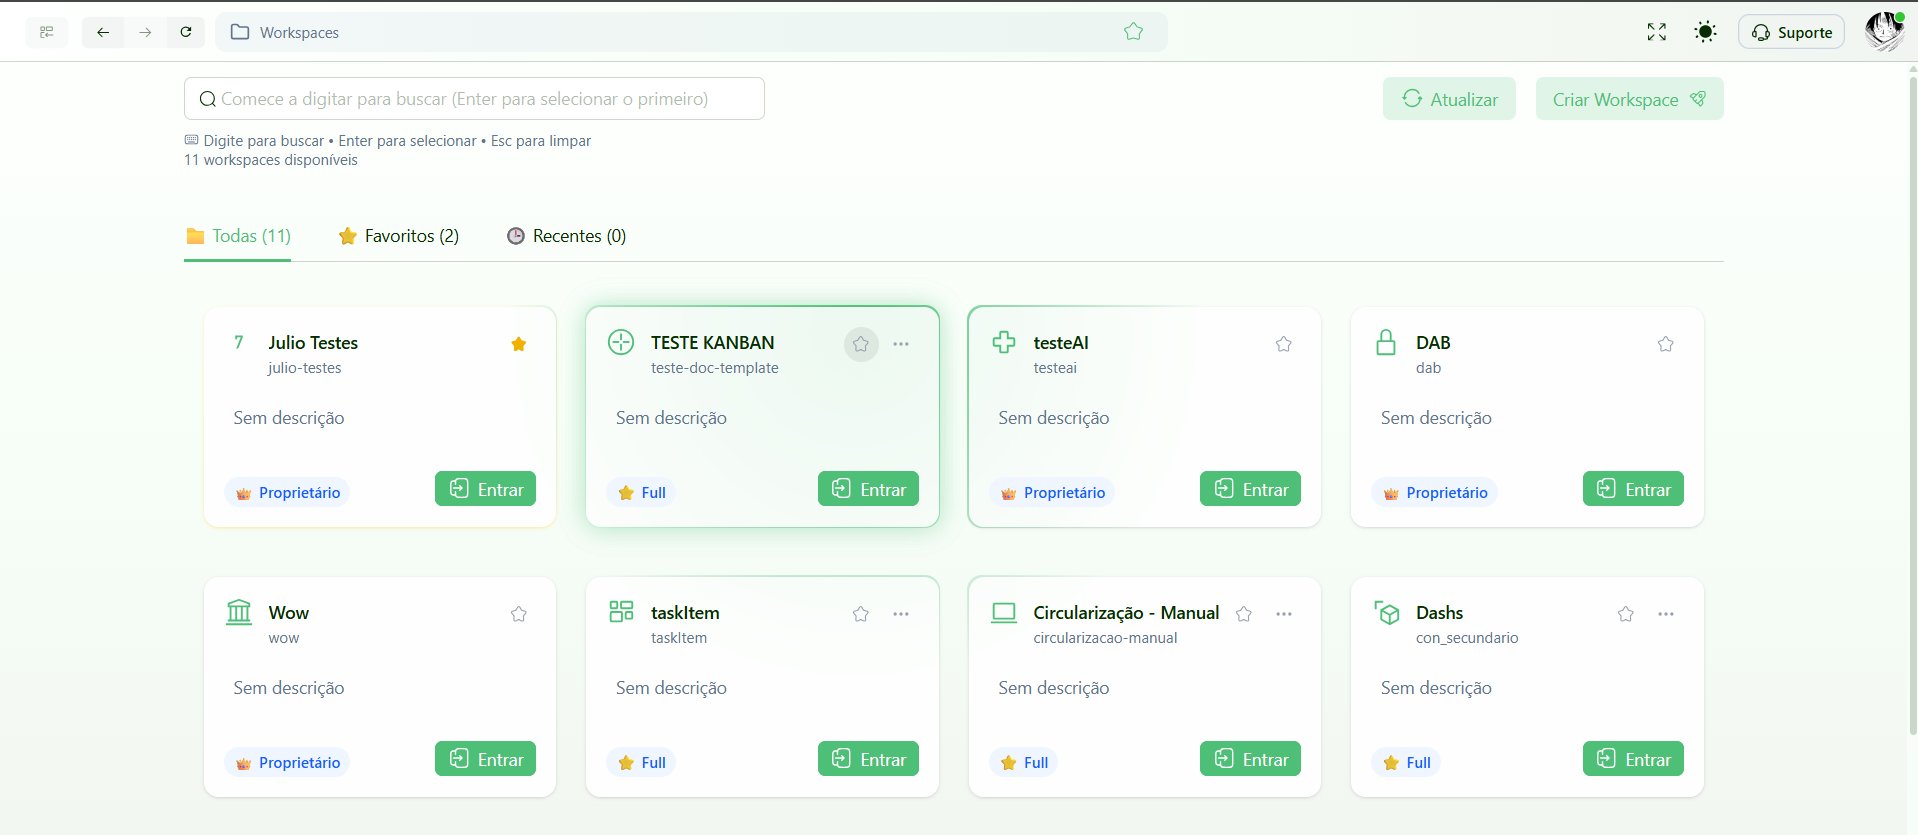Focus the workspace search field
Image resolution: width=1918 pixels, height=835 pixels.
(474, 99)
